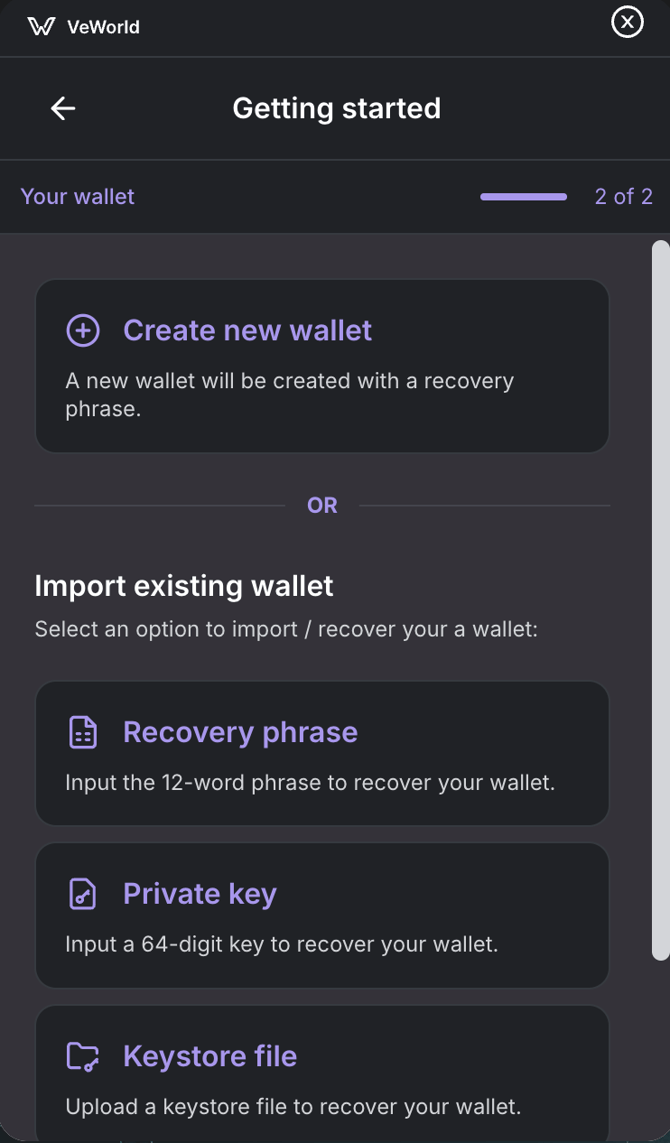670x1143 pixels.
Task: Pick the "Private key" import option
Action: pos(200,894)
